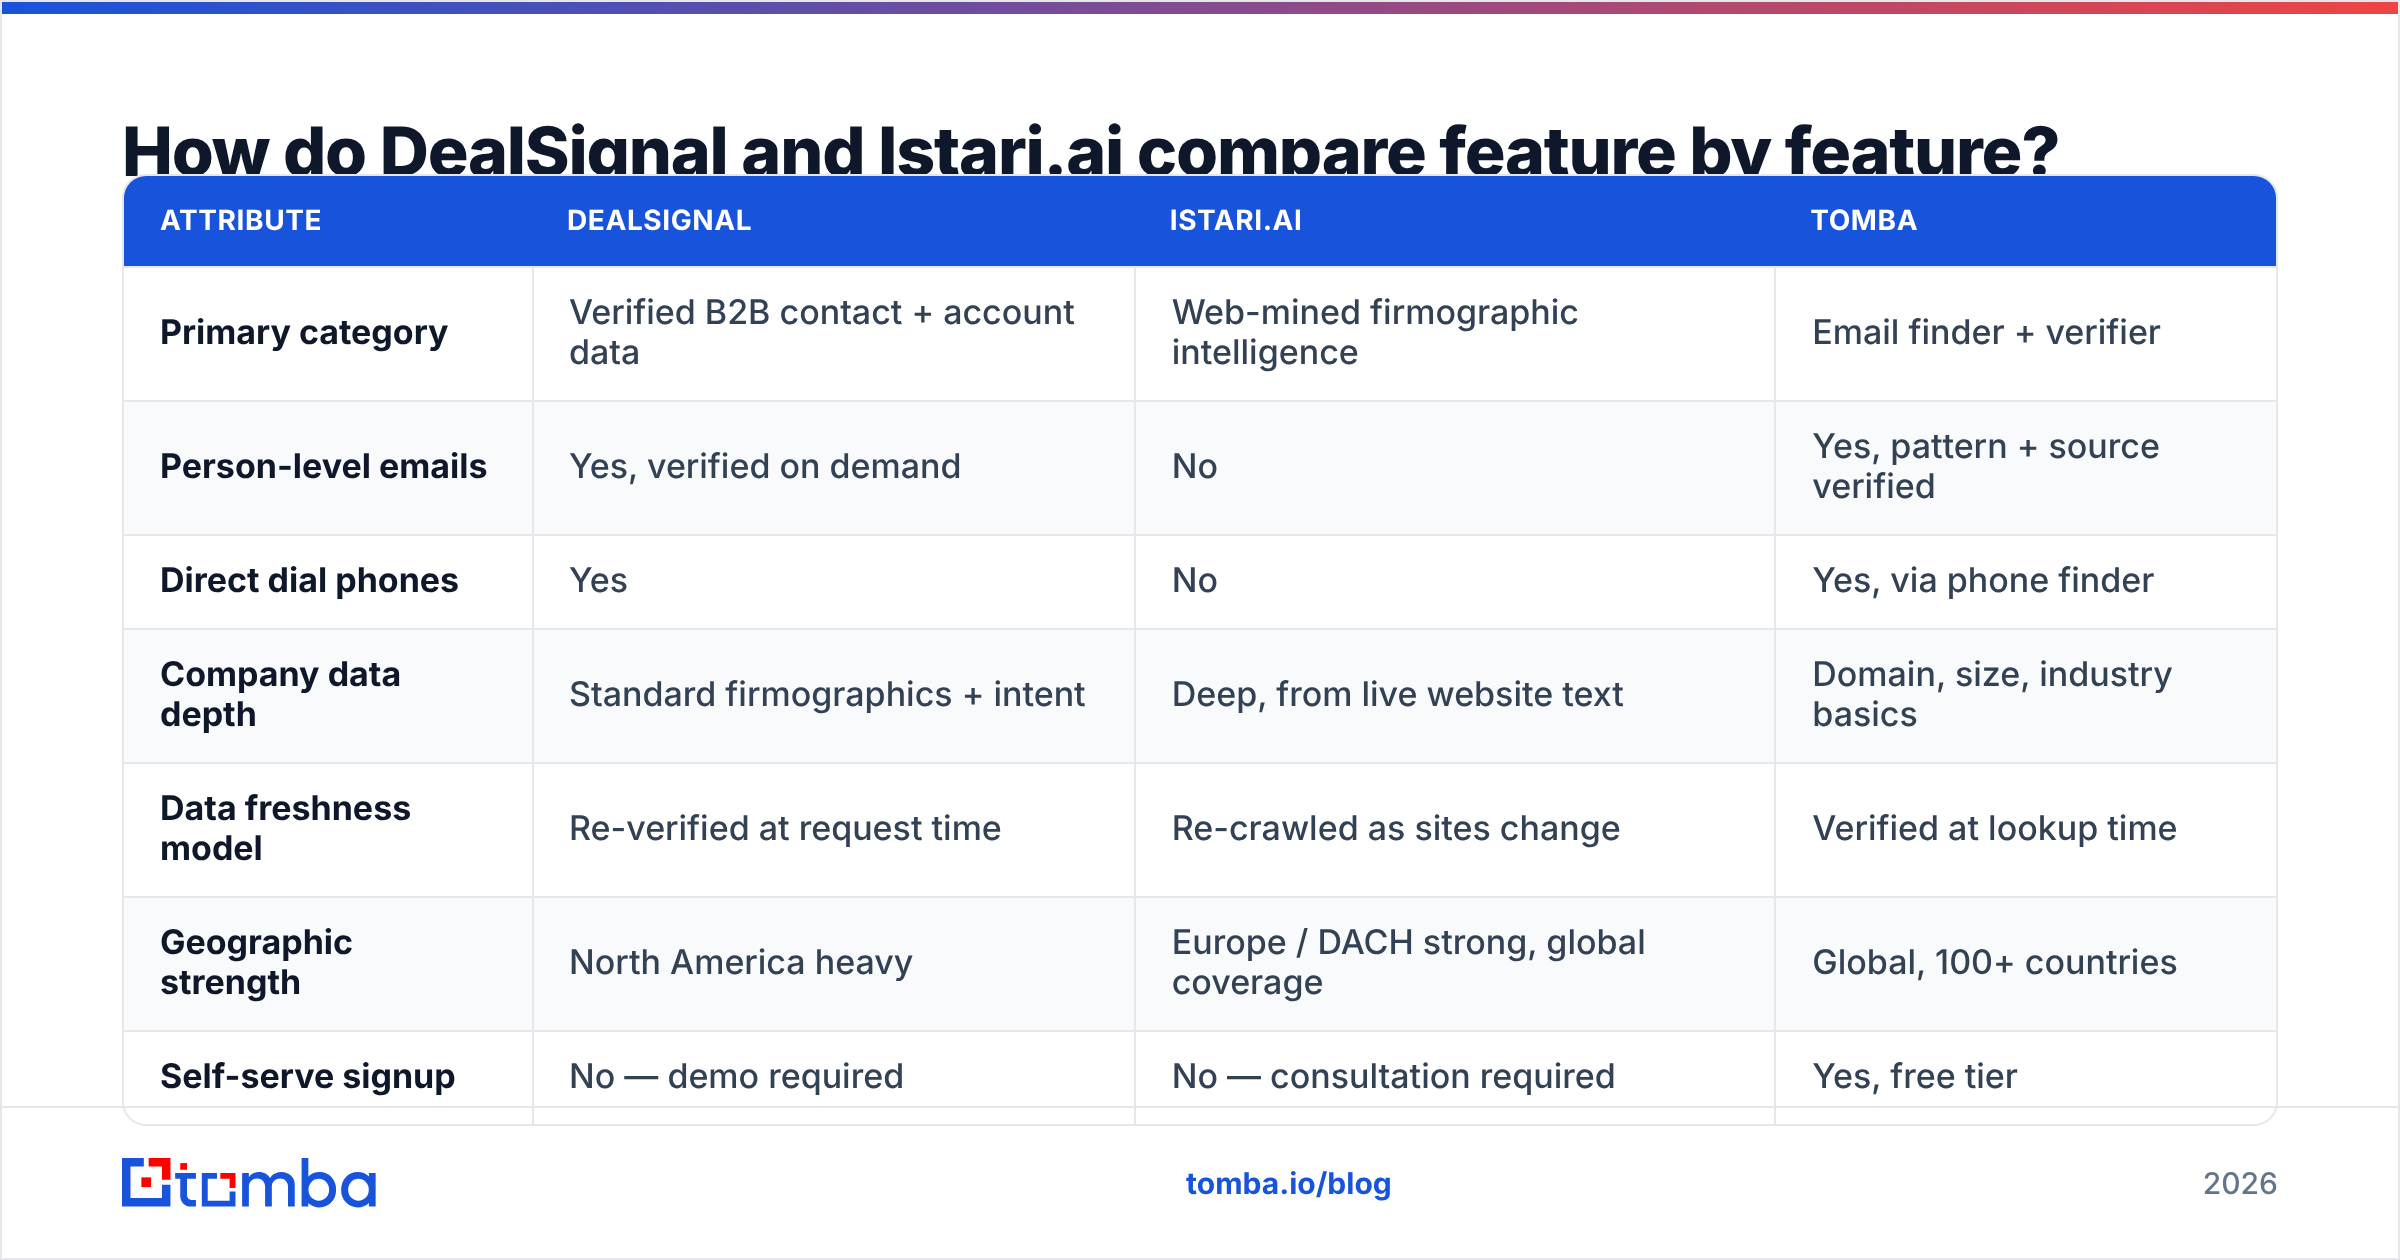Screen dimensions: 2400x1260
Task: Select the 'Geographic strength' row label
Action: click(256, 962)
